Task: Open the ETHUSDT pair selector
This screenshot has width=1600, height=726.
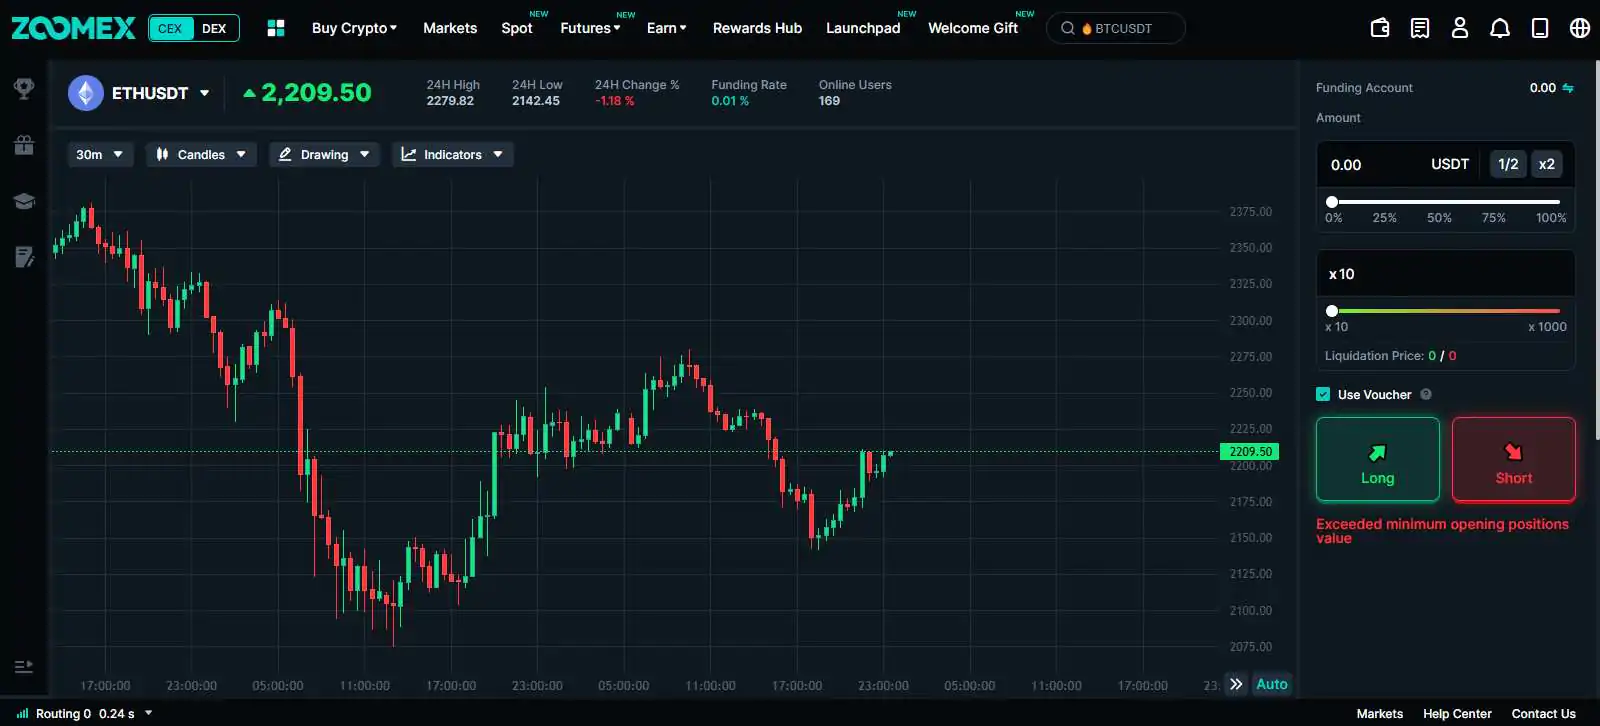Action: pos(160,93)
